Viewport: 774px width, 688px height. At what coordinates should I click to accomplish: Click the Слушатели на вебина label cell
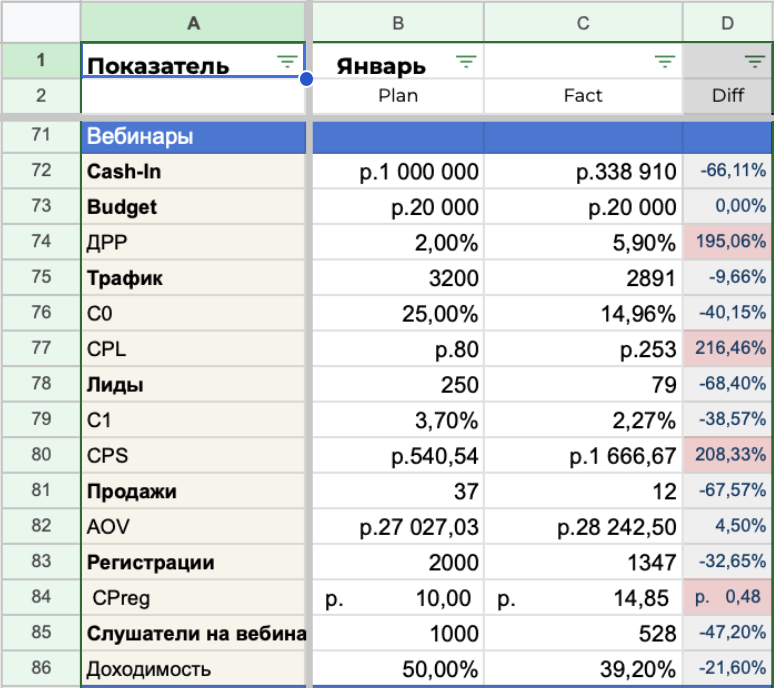tap(193, 633)
